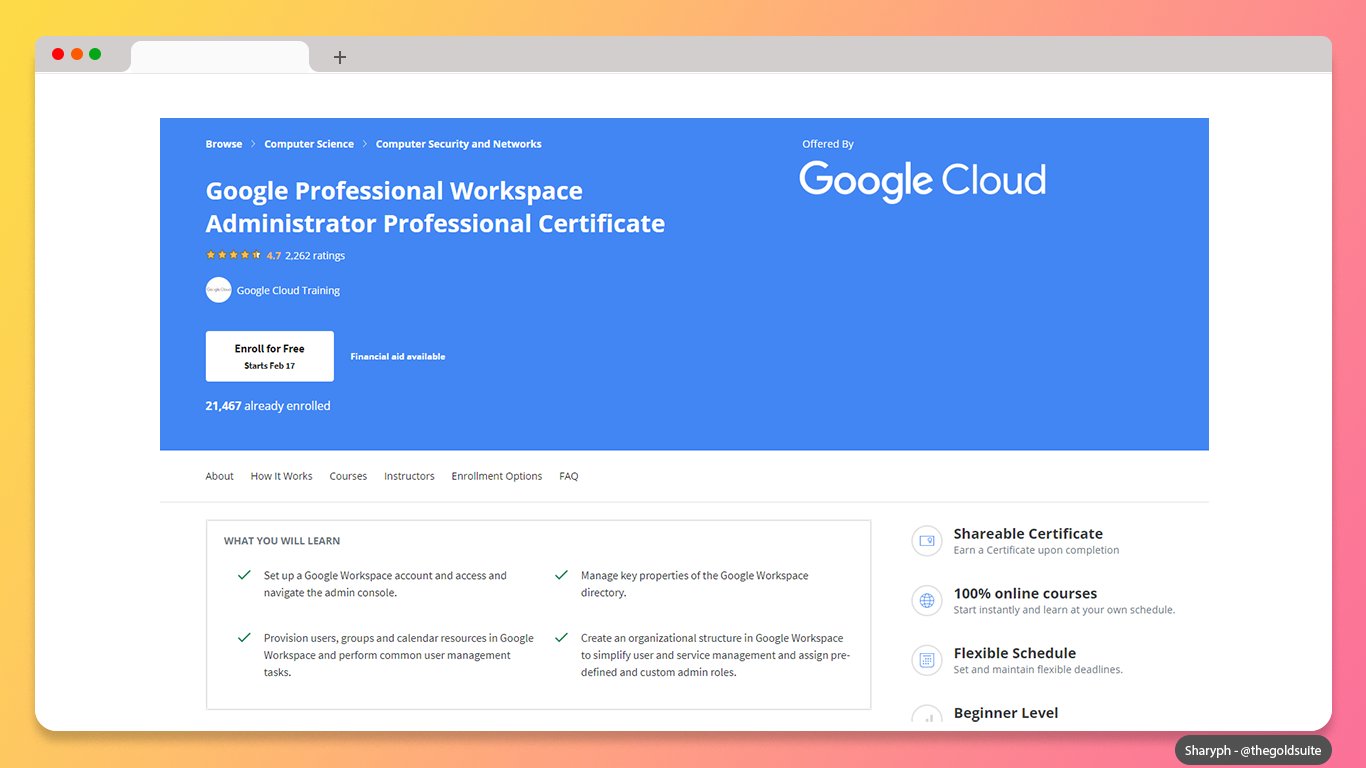Click the 2,262 ratings text
Image resolution: width=1366 pixels, height=768 pixels.
[x=315, y=255]
